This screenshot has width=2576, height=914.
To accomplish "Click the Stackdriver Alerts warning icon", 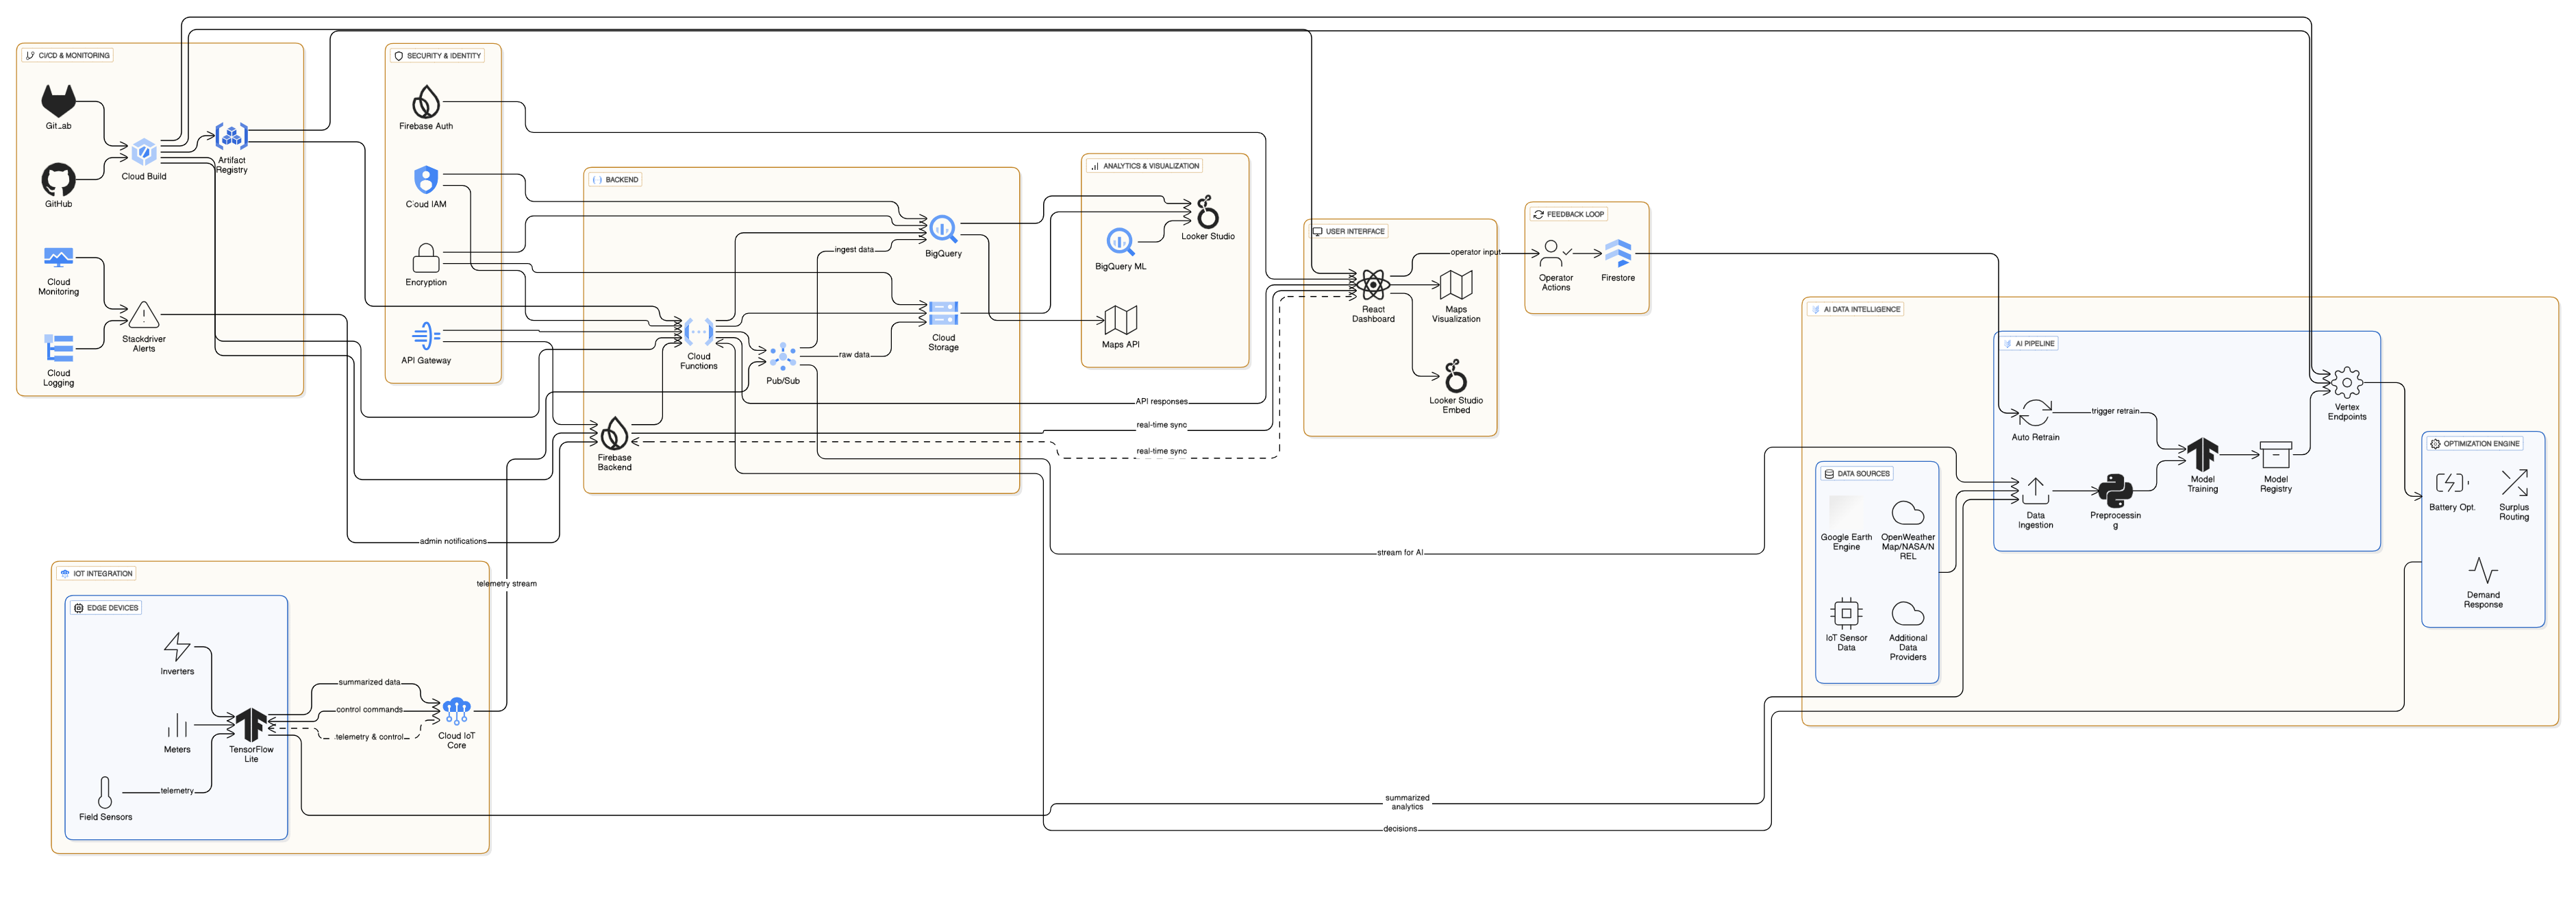I will [144, 315].
